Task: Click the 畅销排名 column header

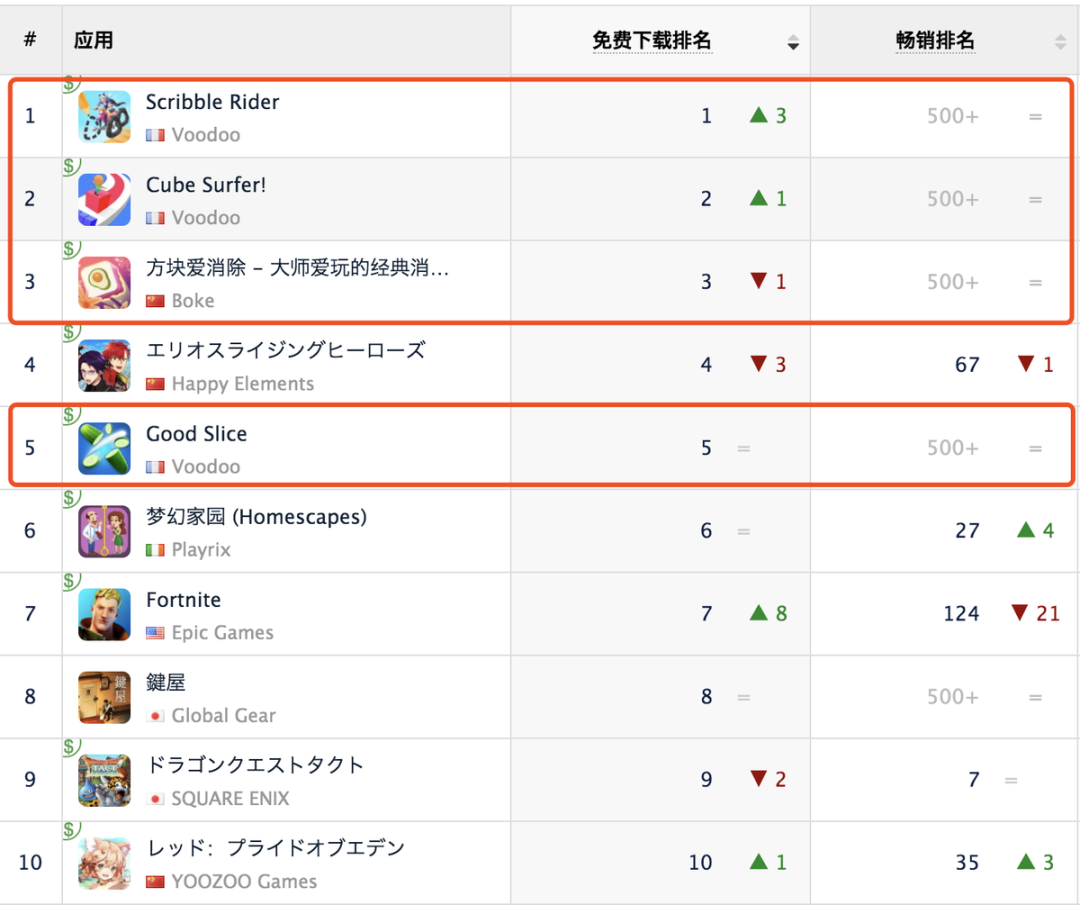Action: coord(934,40)
